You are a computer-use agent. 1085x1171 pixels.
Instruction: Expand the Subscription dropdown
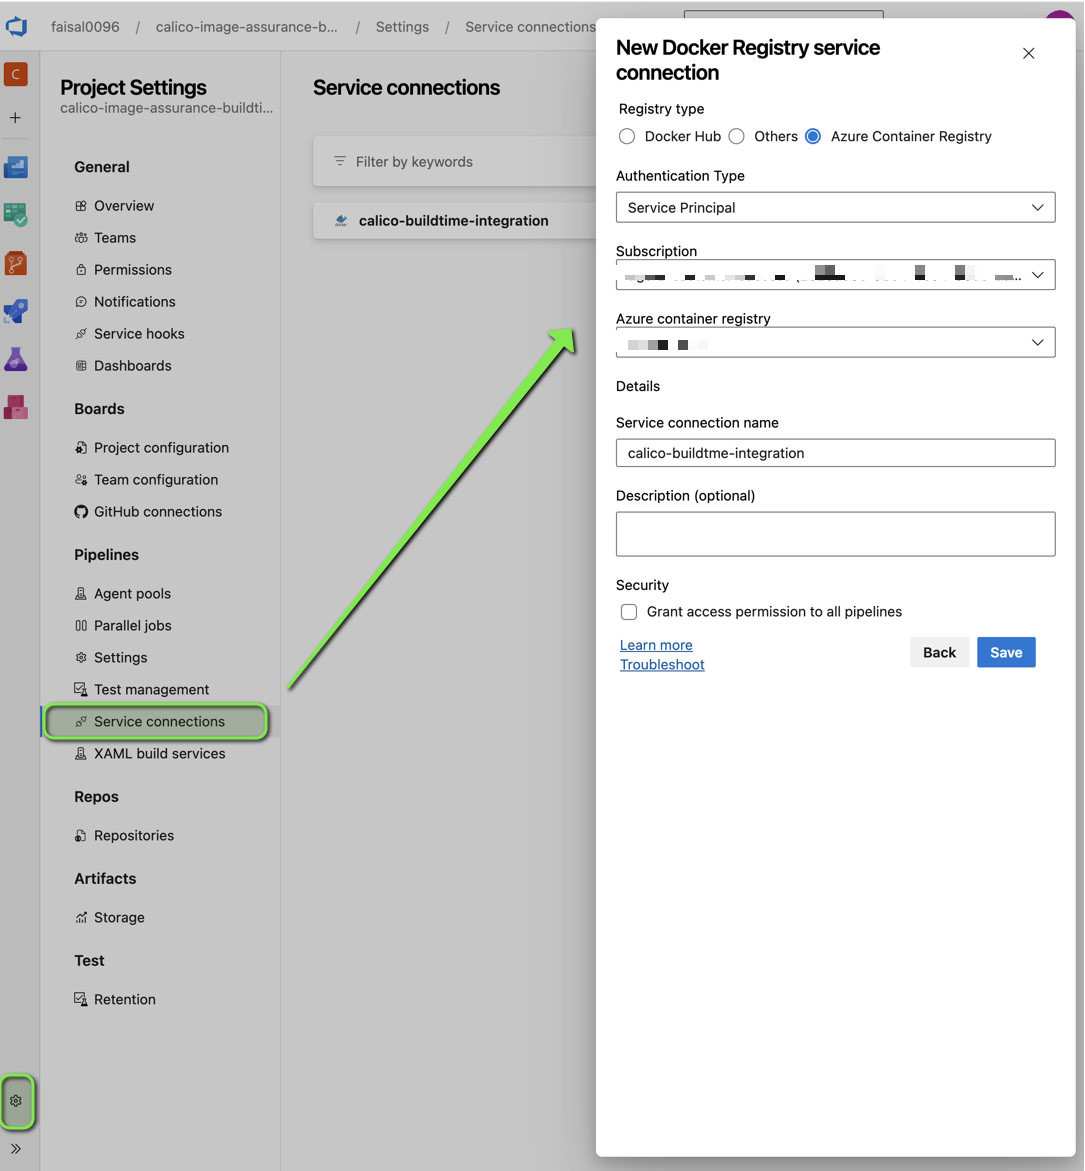coord(835,275)
